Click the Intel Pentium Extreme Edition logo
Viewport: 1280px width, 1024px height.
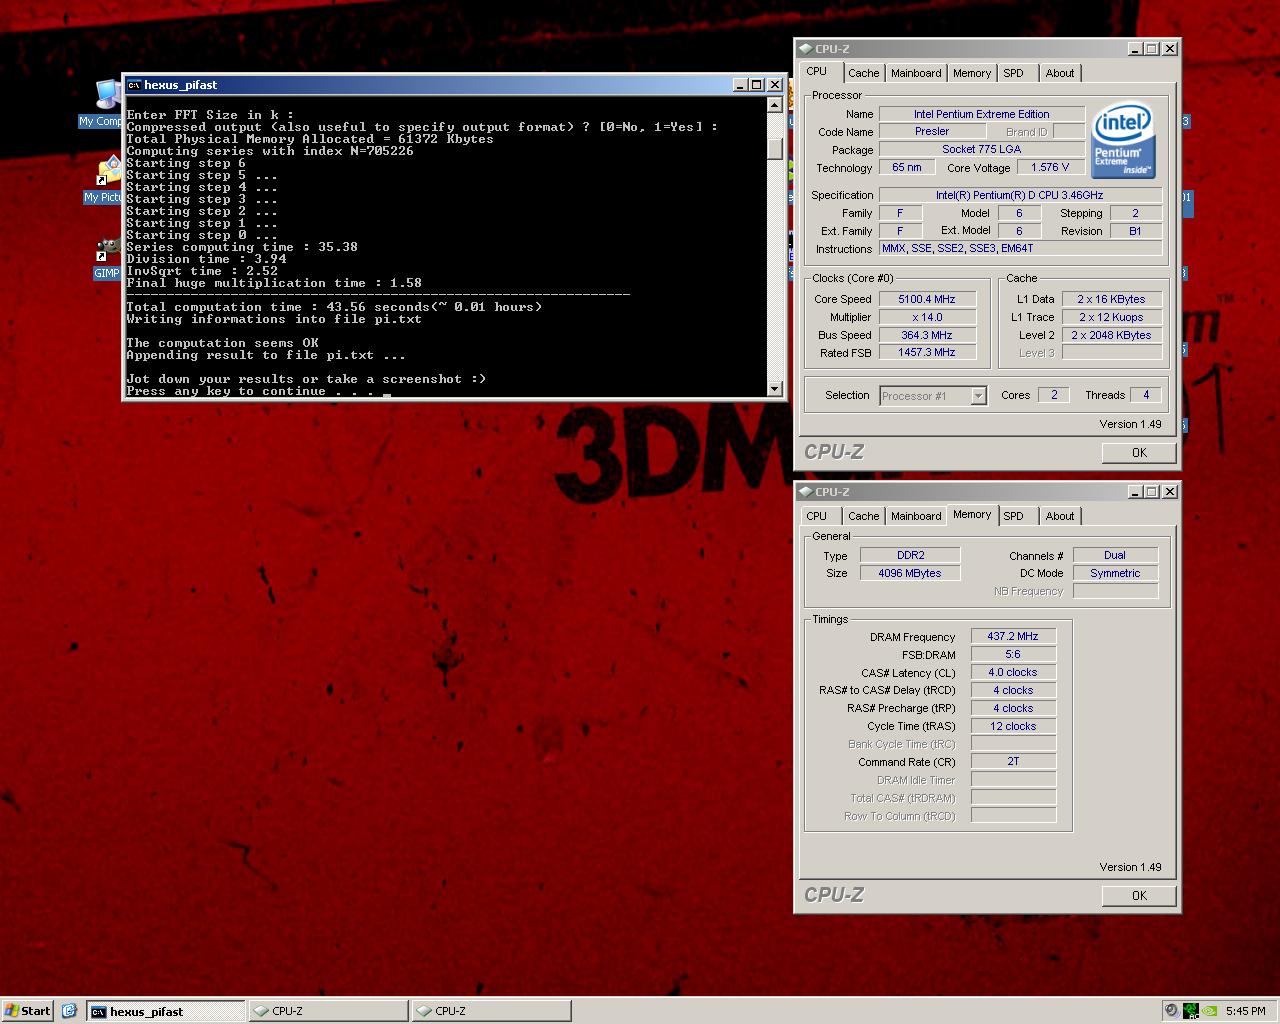(x=1124, y=141)
